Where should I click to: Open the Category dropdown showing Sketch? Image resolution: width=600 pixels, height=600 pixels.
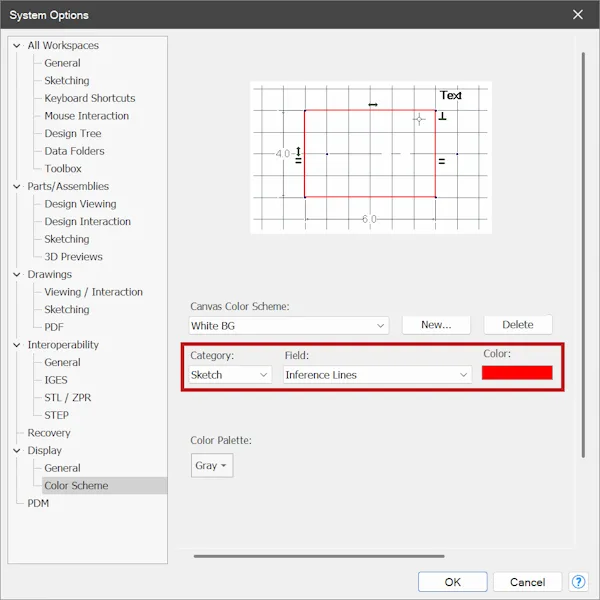point(230,375)
